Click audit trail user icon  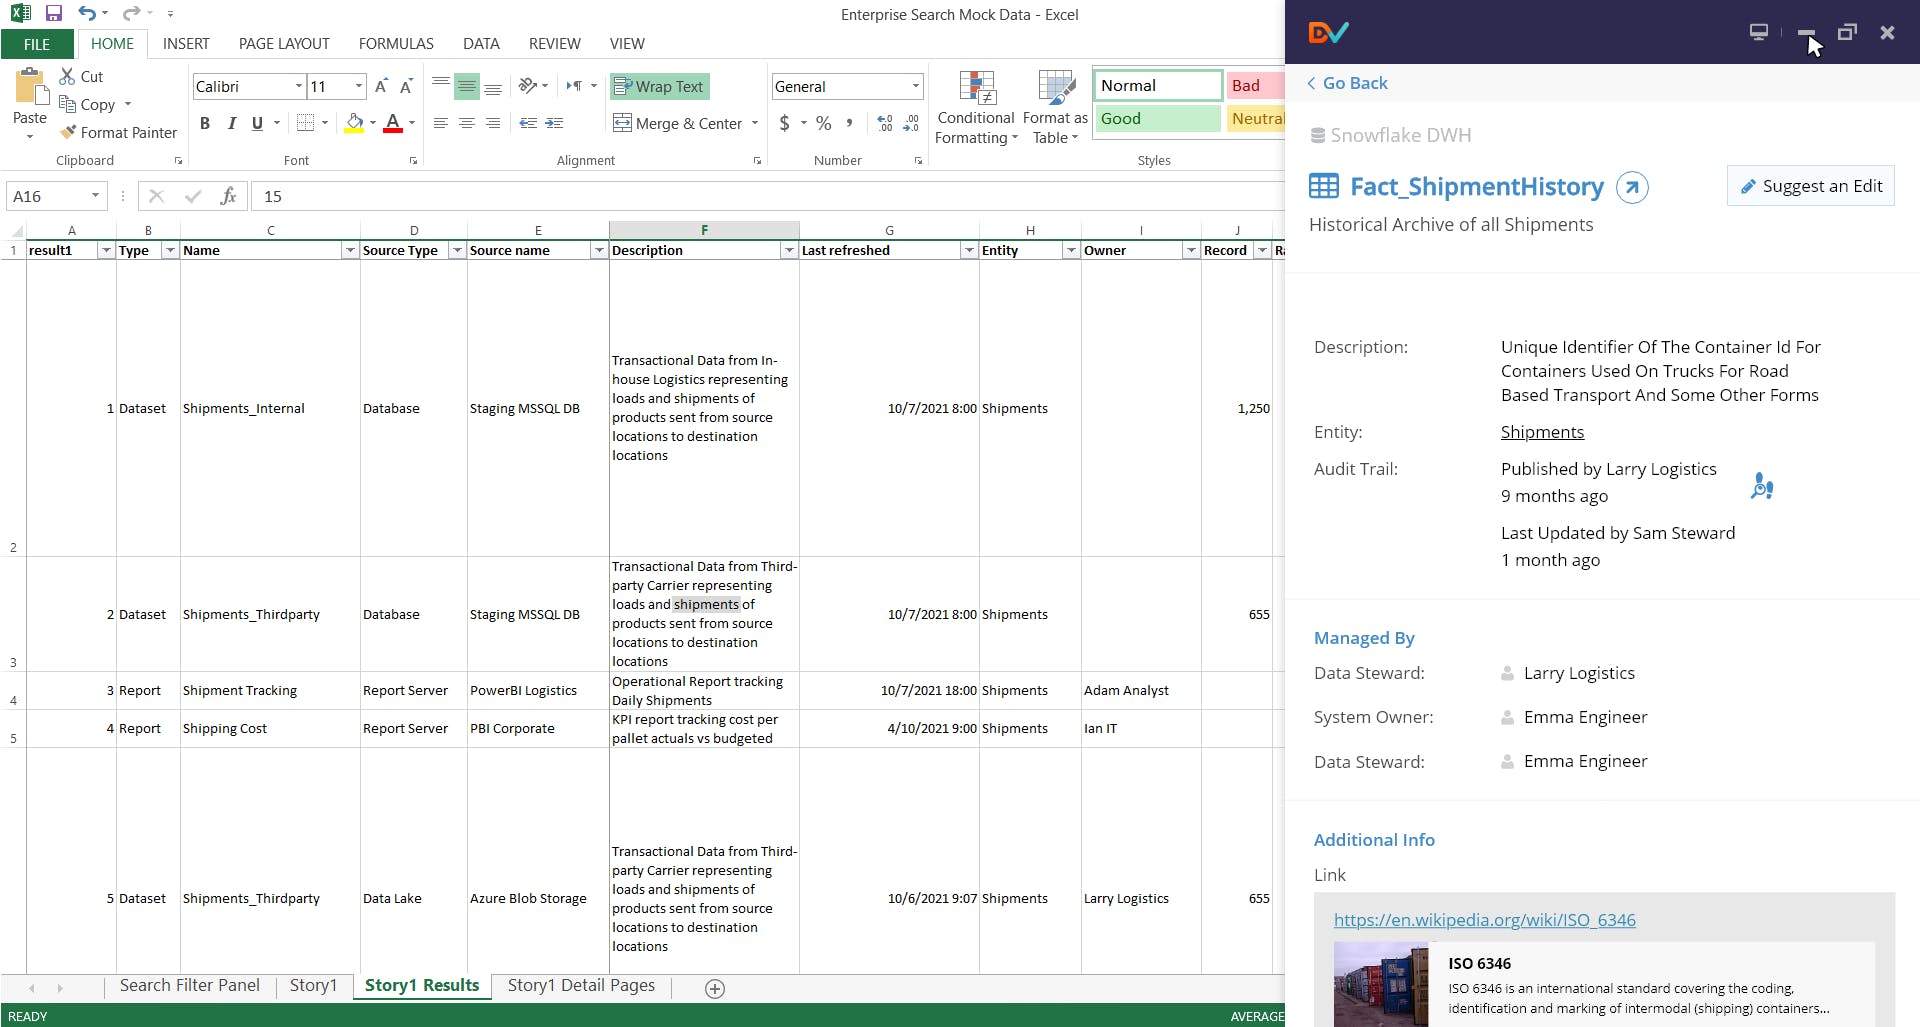pos(1762,486)
